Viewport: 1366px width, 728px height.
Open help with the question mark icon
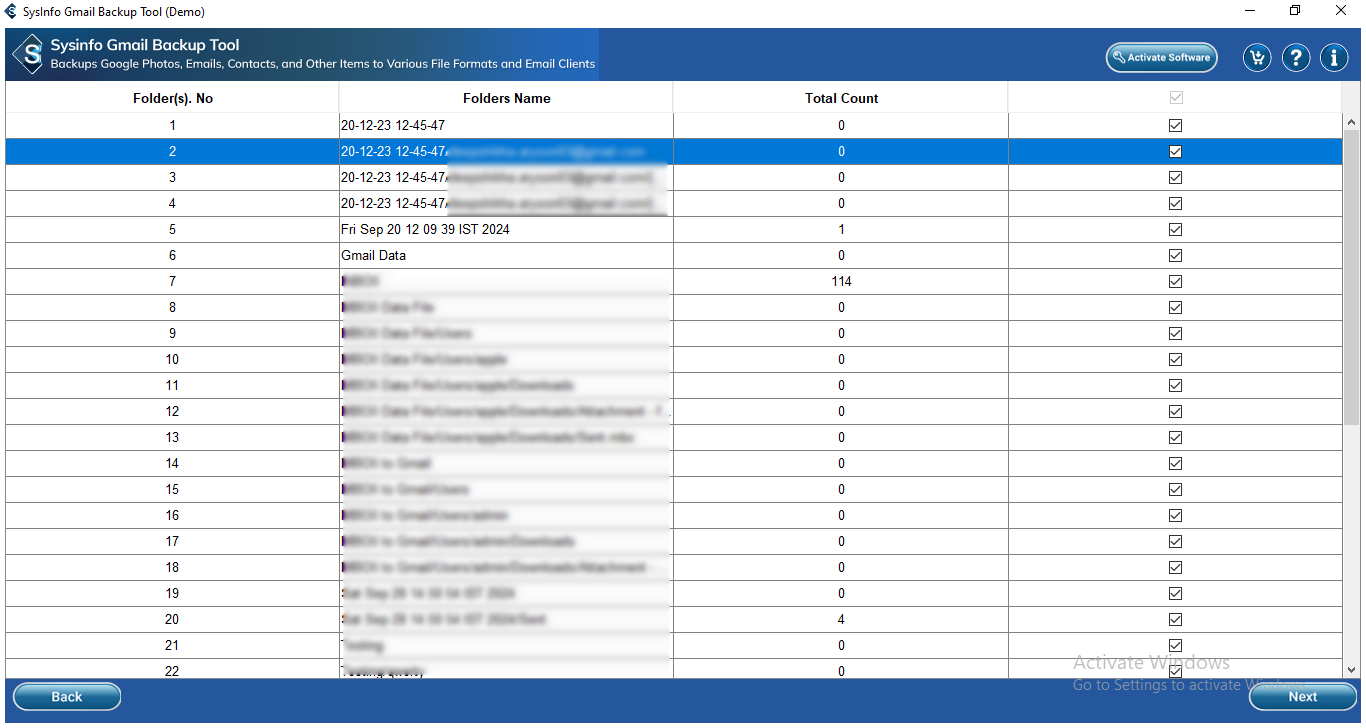click(1296, 57)
